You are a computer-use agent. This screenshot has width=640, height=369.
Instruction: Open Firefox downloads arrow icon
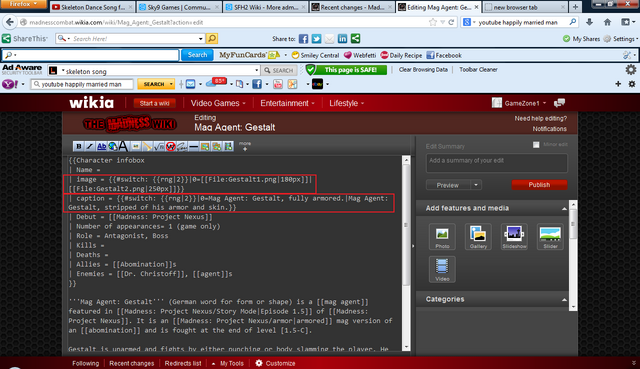[589, 22]
